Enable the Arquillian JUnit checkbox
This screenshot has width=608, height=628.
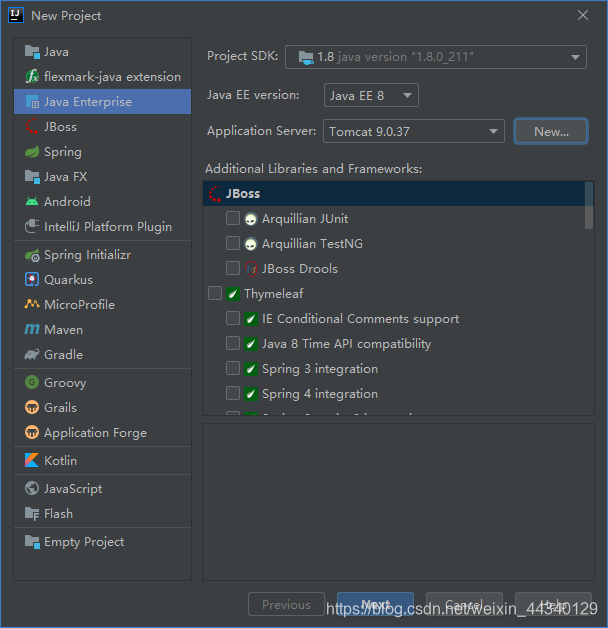coord(233,218)
